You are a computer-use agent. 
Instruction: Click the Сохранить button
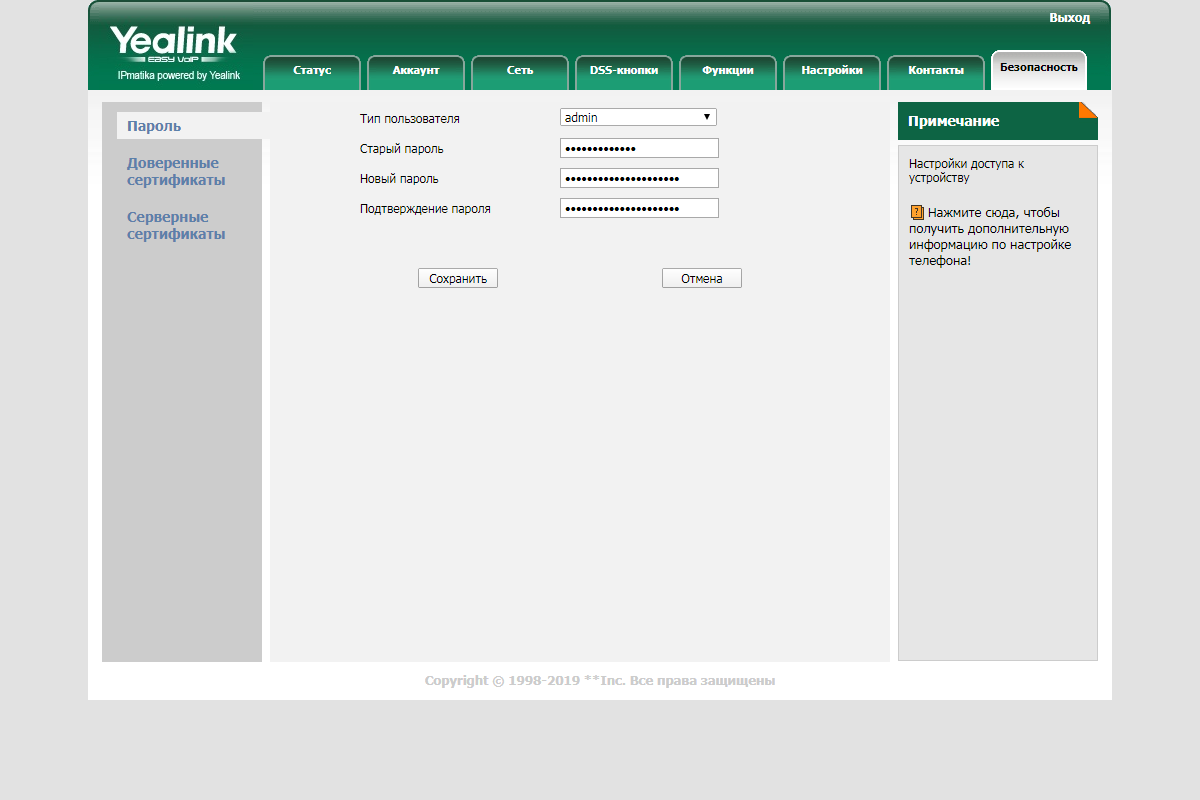coord(458,279)
